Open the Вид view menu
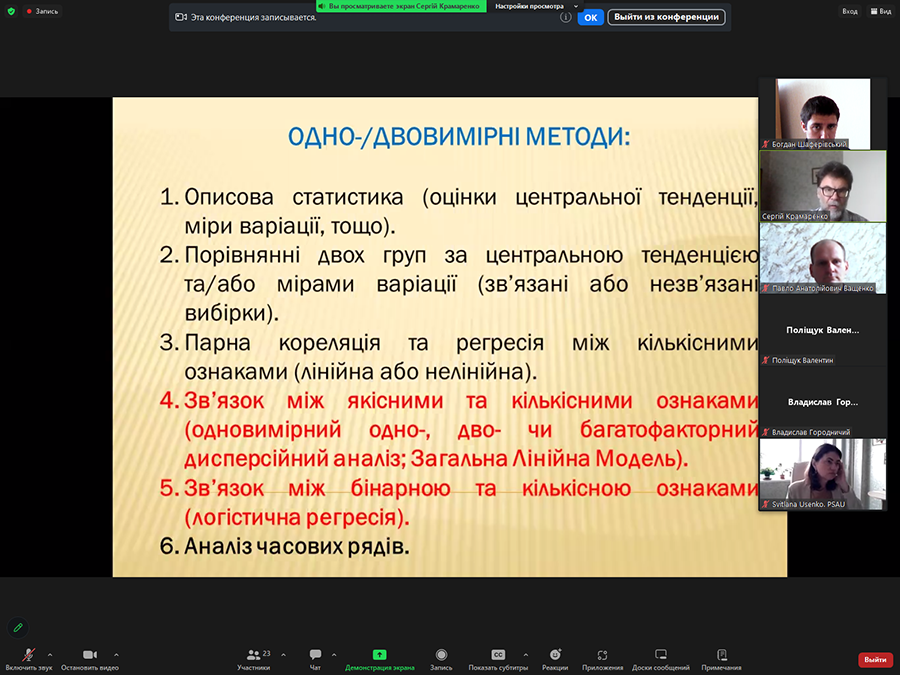This screenshot has height=675, width=900. click(x=881, y=11)
